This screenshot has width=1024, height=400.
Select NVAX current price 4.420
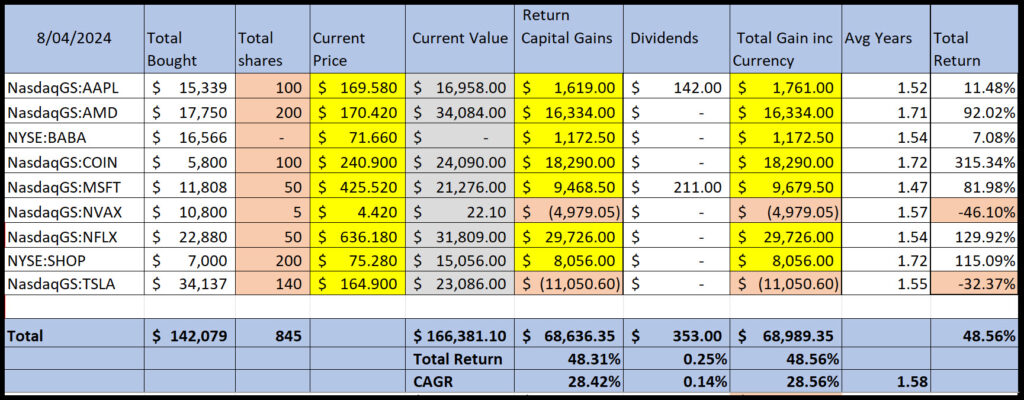pos(357,212)
